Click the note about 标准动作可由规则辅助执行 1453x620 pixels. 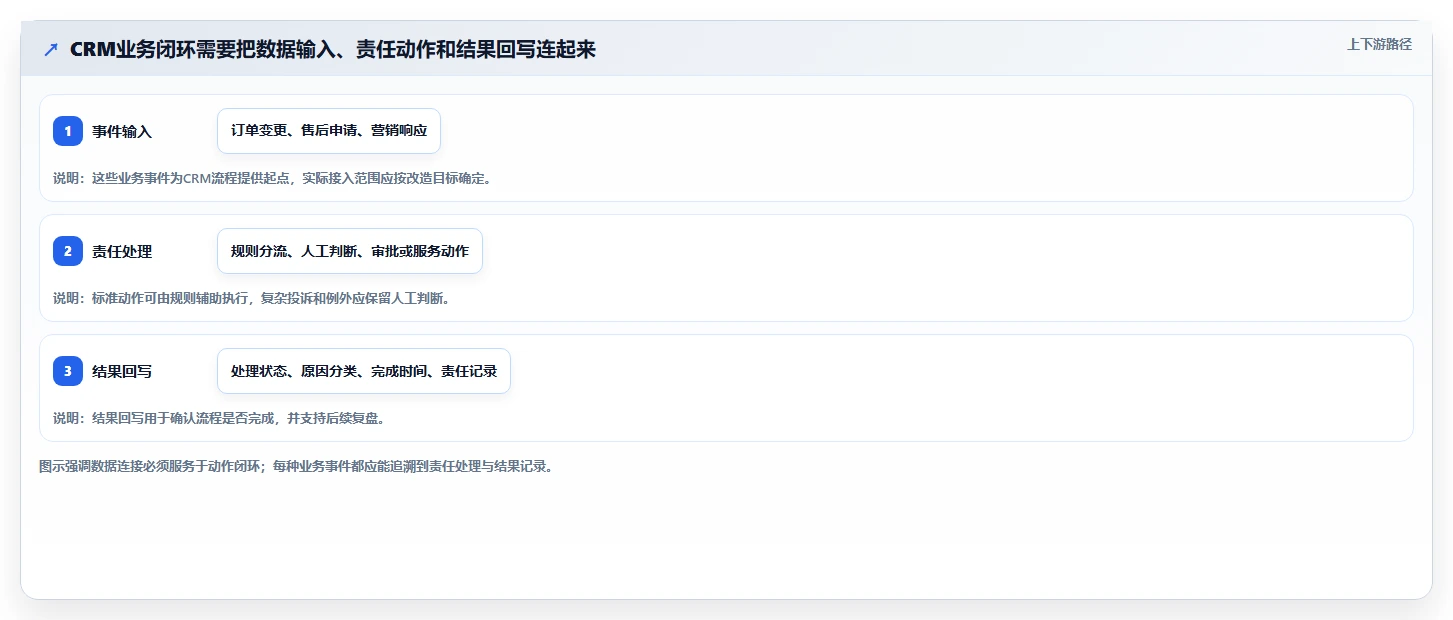(x=251, y=298)
